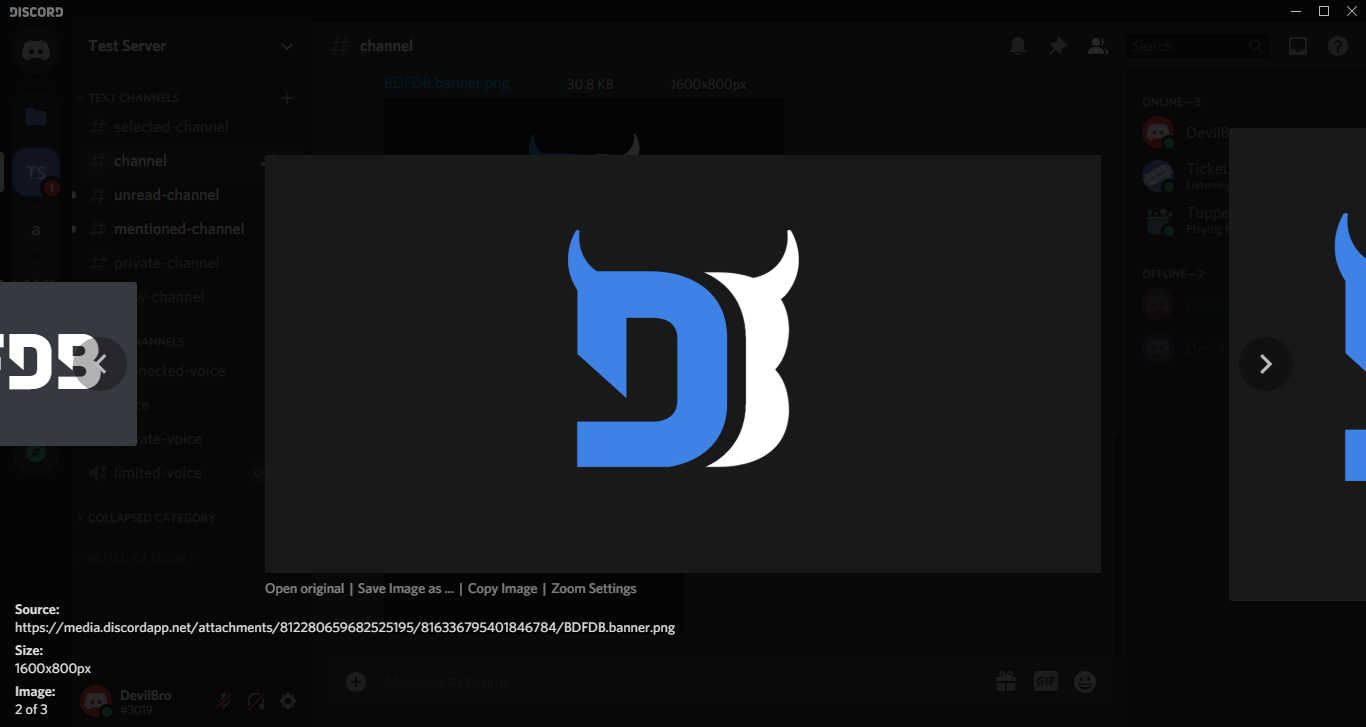Open original image link
The width and height of the screenshot is (1366, 727).
tap(304, 589)
